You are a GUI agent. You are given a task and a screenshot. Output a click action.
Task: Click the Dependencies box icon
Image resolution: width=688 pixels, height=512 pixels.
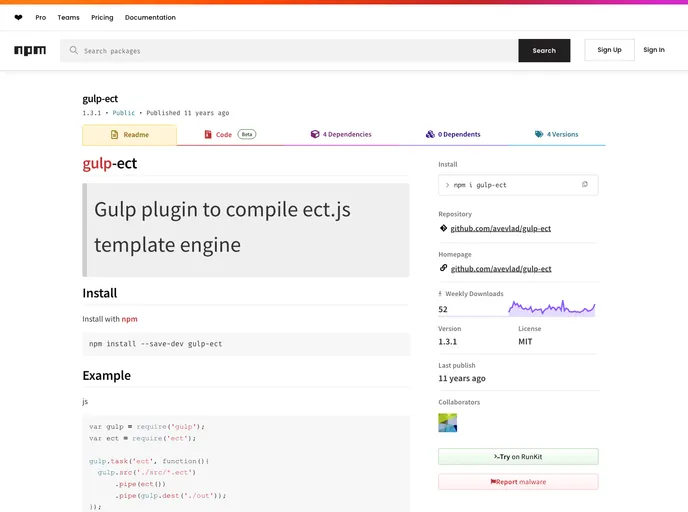[x=315, y=134]
